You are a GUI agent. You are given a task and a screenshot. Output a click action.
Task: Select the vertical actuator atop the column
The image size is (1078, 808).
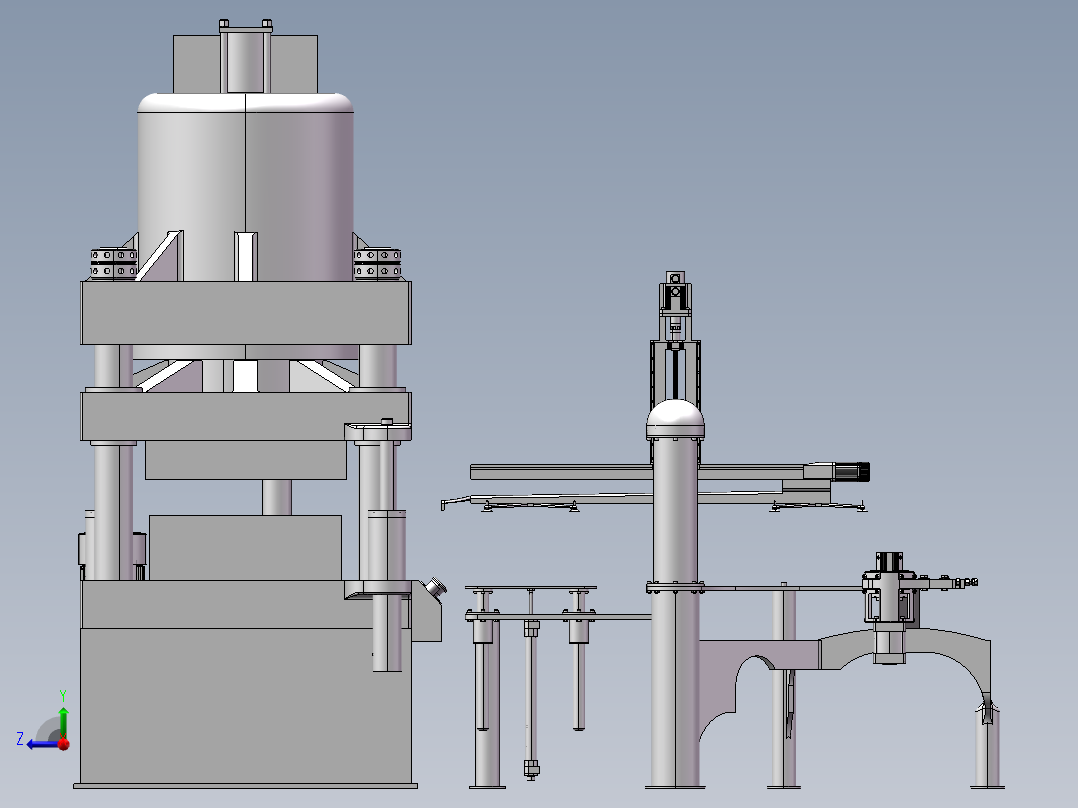(x=675, y=337)
